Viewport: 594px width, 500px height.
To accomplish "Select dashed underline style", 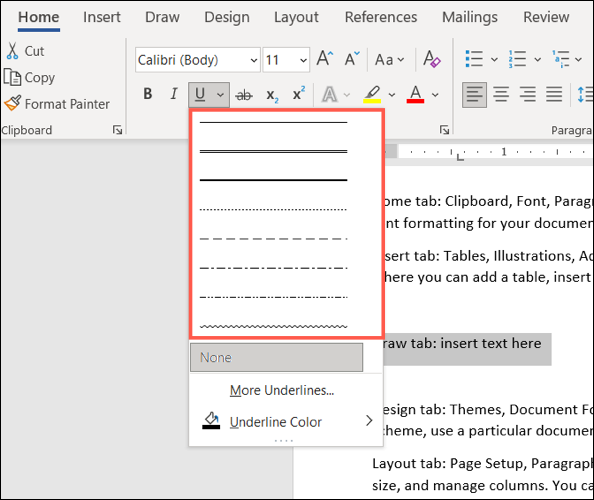I will 274,239.
